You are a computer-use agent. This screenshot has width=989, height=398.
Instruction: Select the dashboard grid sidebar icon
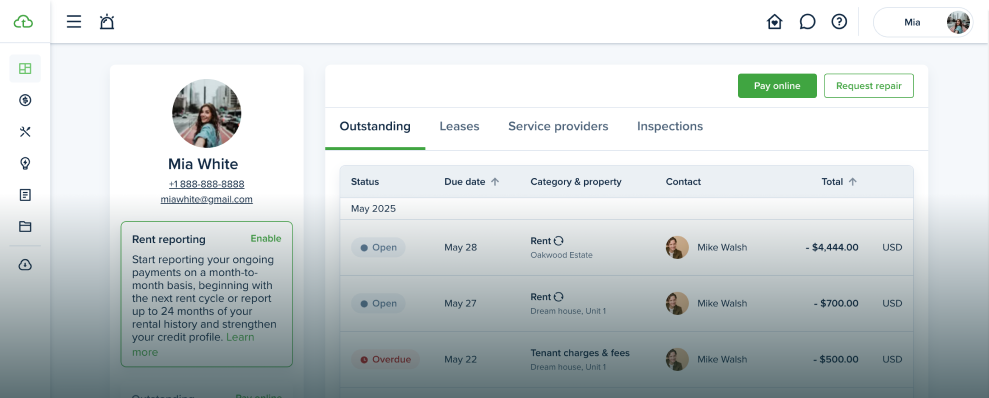click(x=25, y=69)
